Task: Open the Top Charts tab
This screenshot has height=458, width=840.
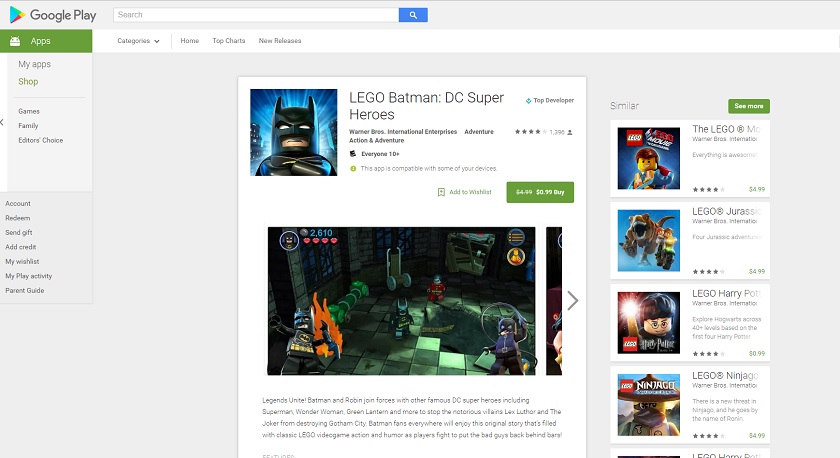Action: [228, 41]
